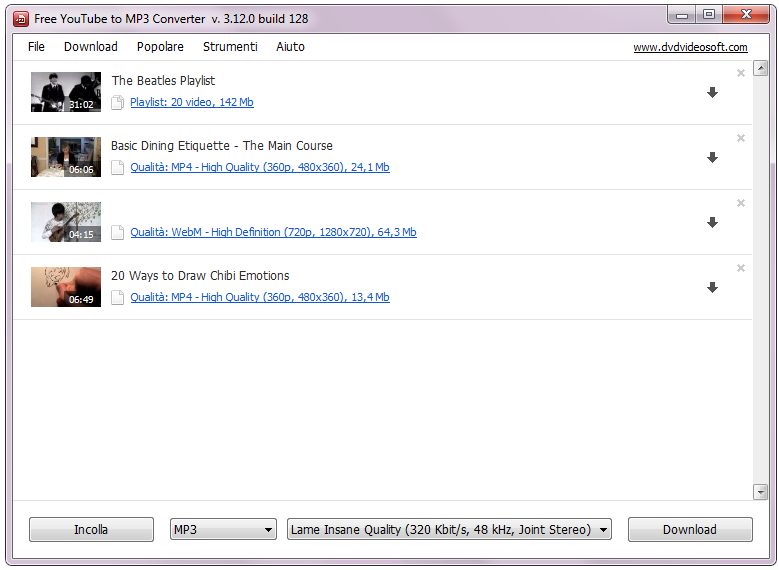Click file icon next to 13,4 Mb quality link
The height and width of the screenshot is (570, 779).
tap(117, 298)
